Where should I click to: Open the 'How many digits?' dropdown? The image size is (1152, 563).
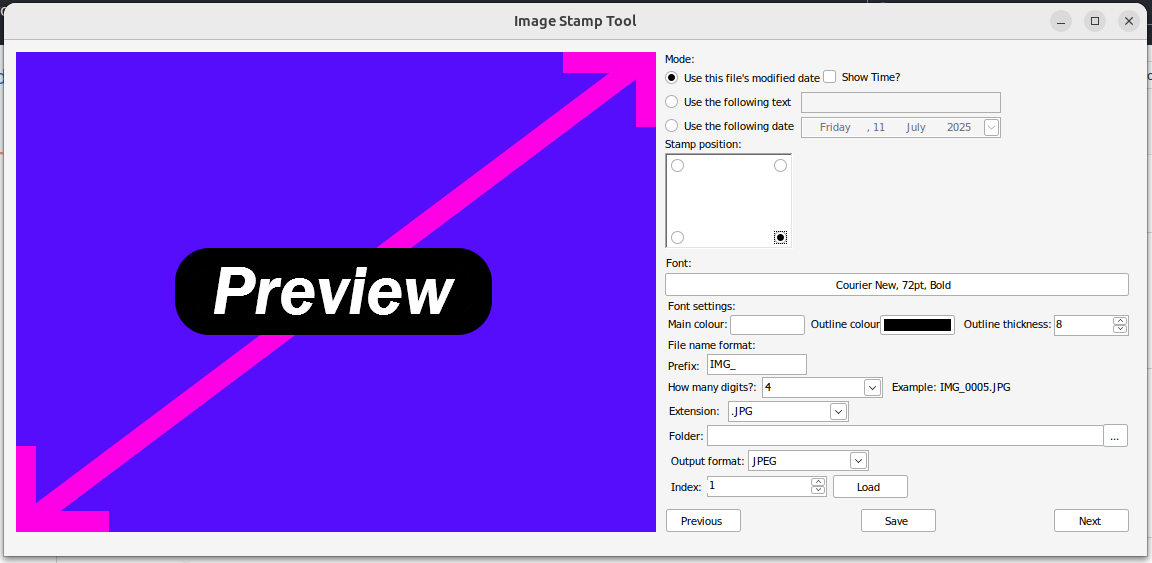(873, 387)
